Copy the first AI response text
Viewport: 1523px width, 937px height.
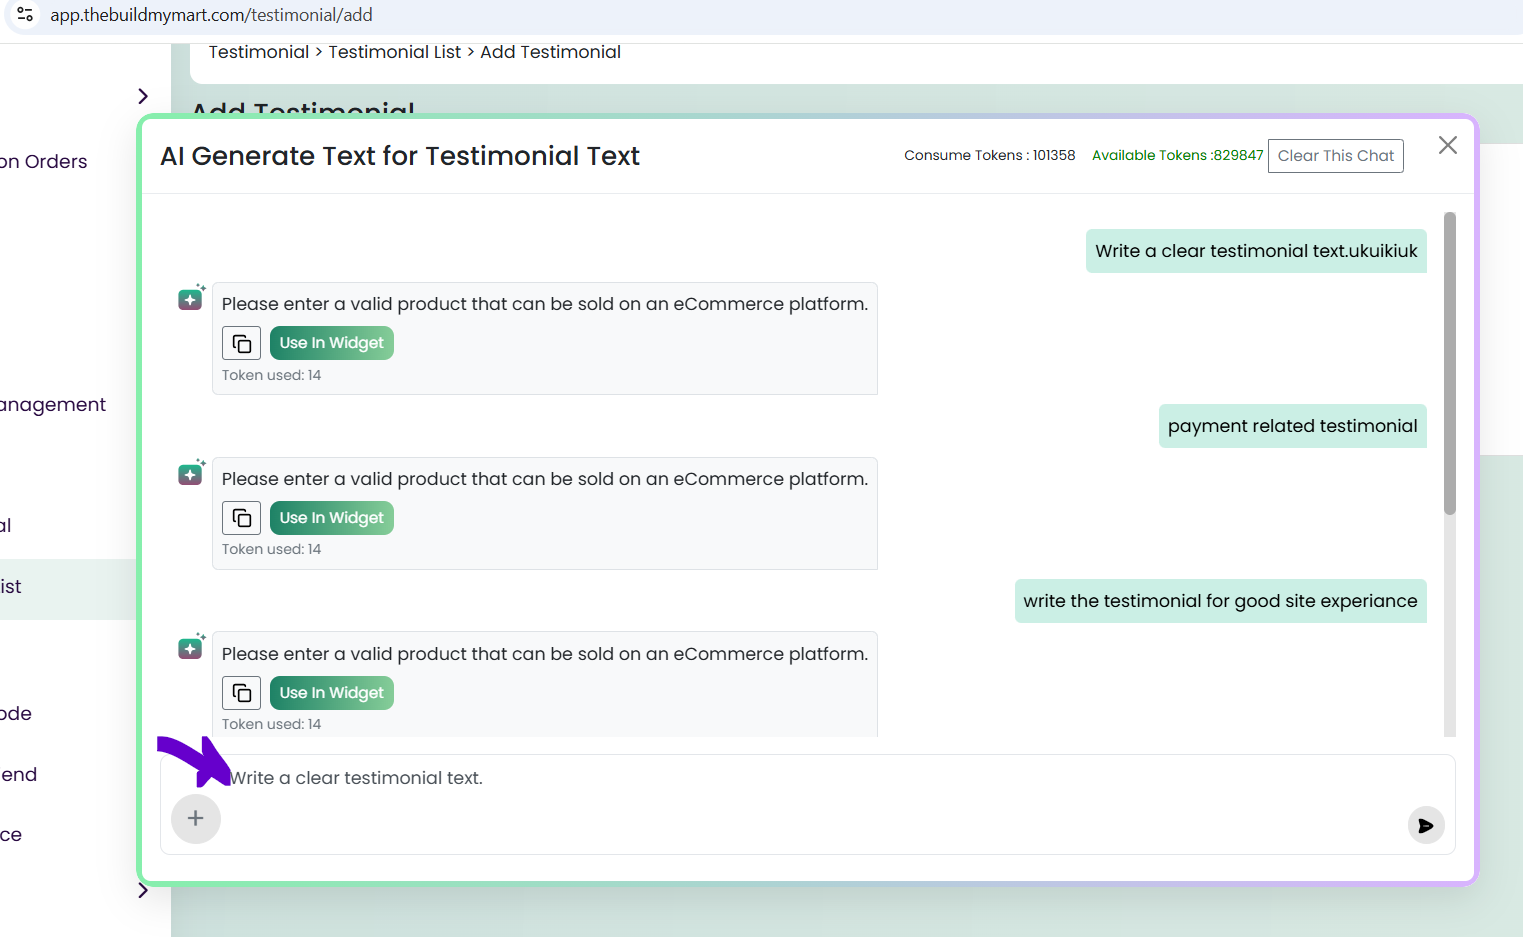(x=241, y=343)
